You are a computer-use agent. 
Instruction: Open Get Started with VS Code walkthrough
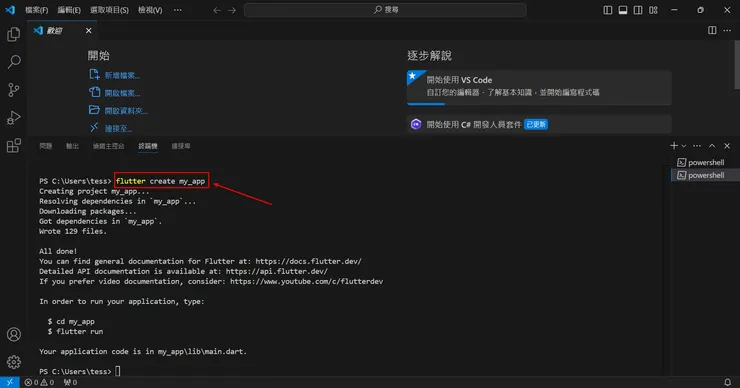[x=539, y=87]
